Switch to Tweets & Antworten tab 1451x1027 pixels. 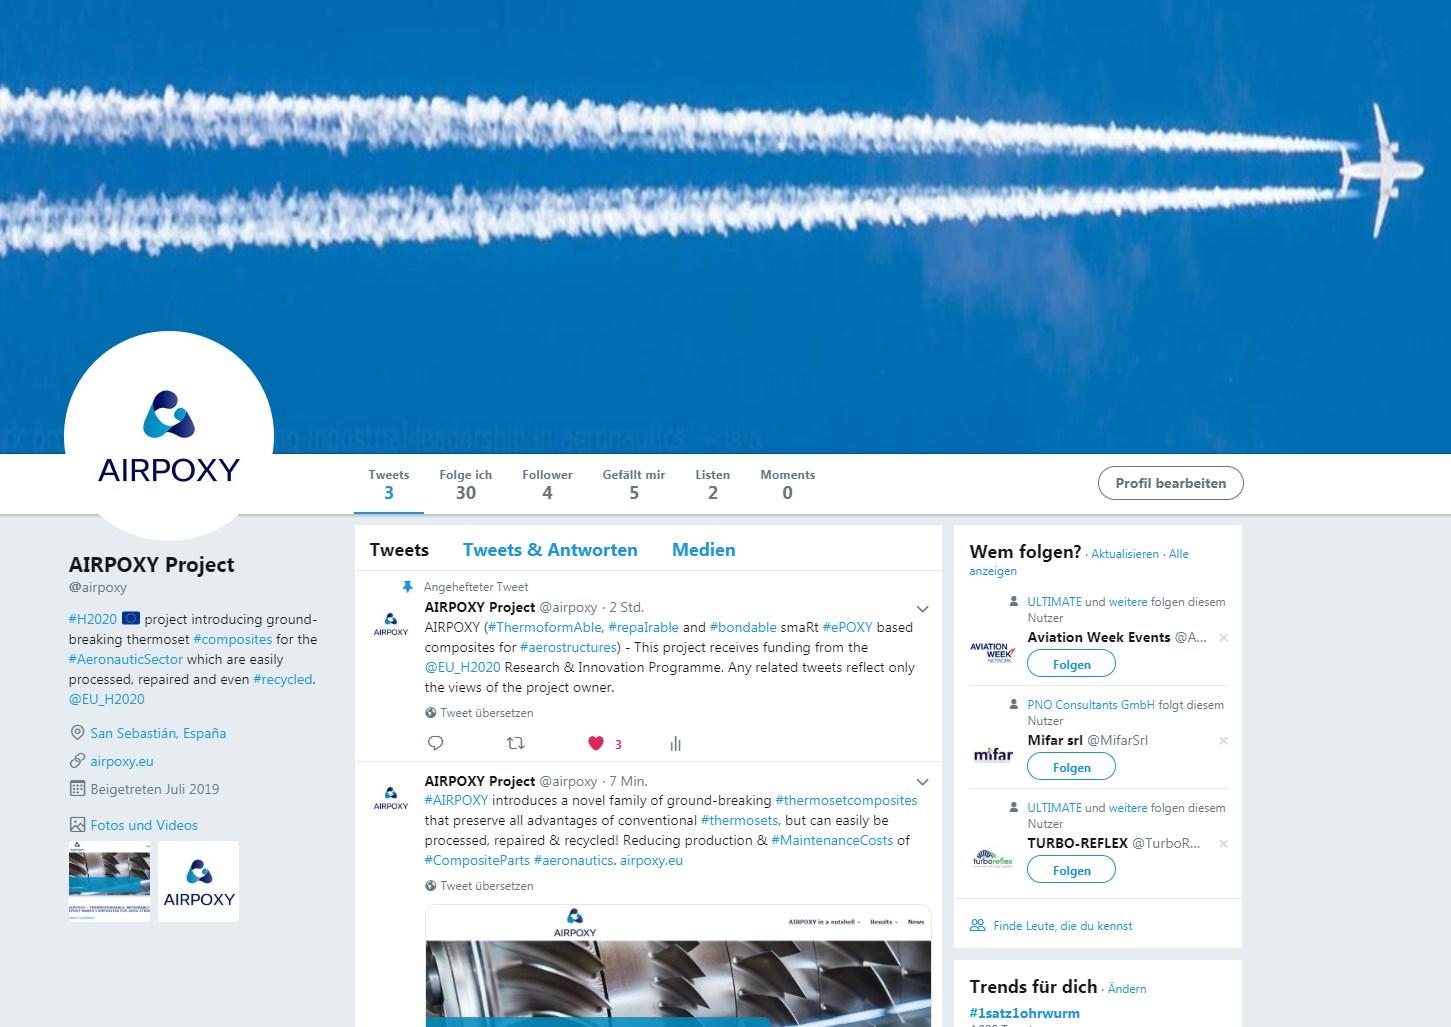click(550, 550)
